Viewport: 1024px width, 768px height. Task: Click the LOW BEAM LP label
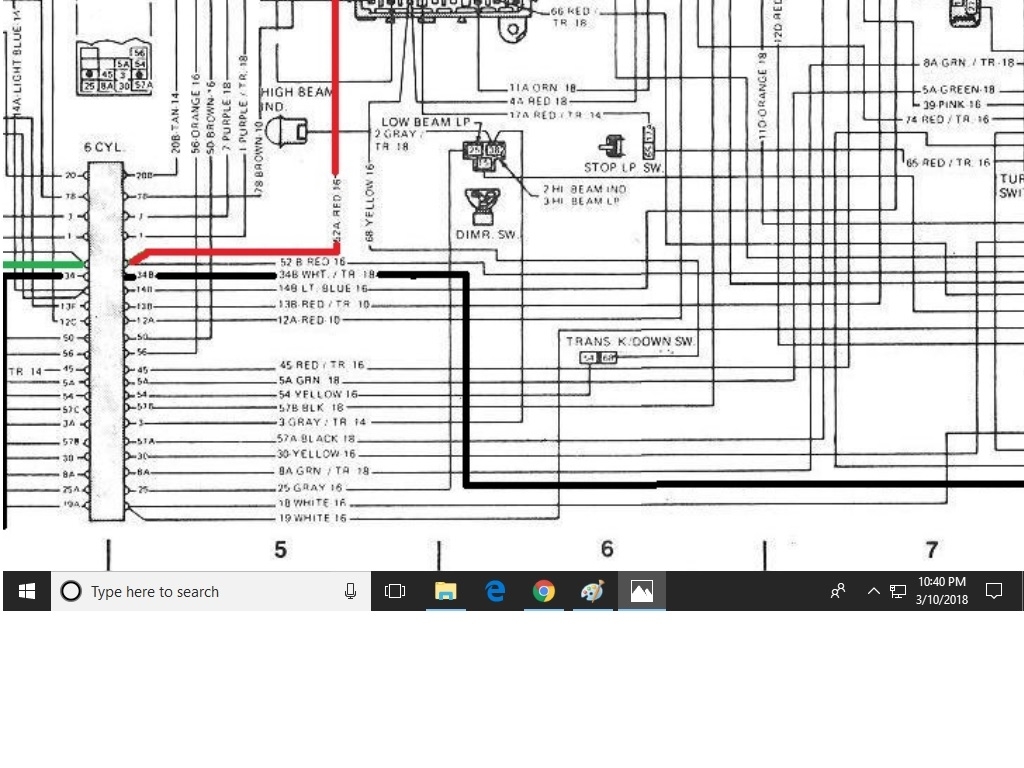(x=426, y=122)
